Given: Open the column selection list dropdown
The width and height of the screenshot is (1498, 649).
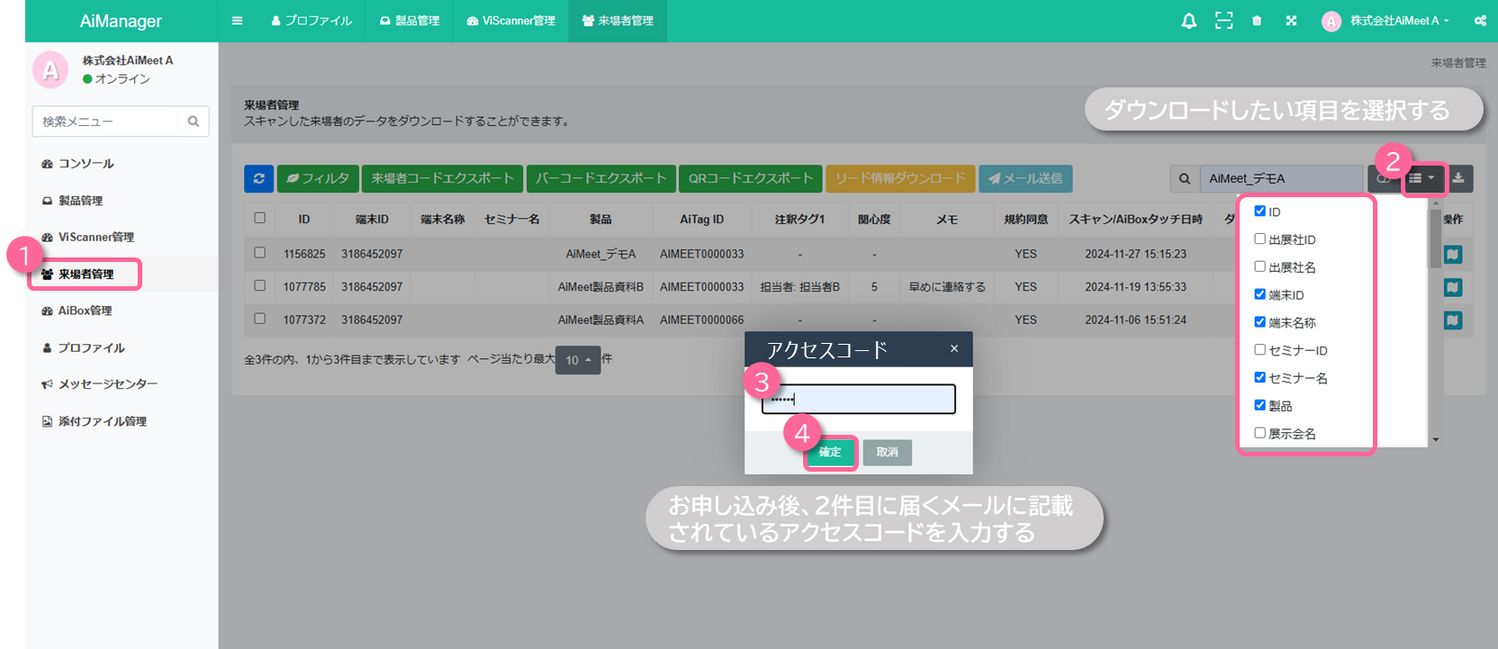Looking at the screenshot, I should (x=1421, y=179).
